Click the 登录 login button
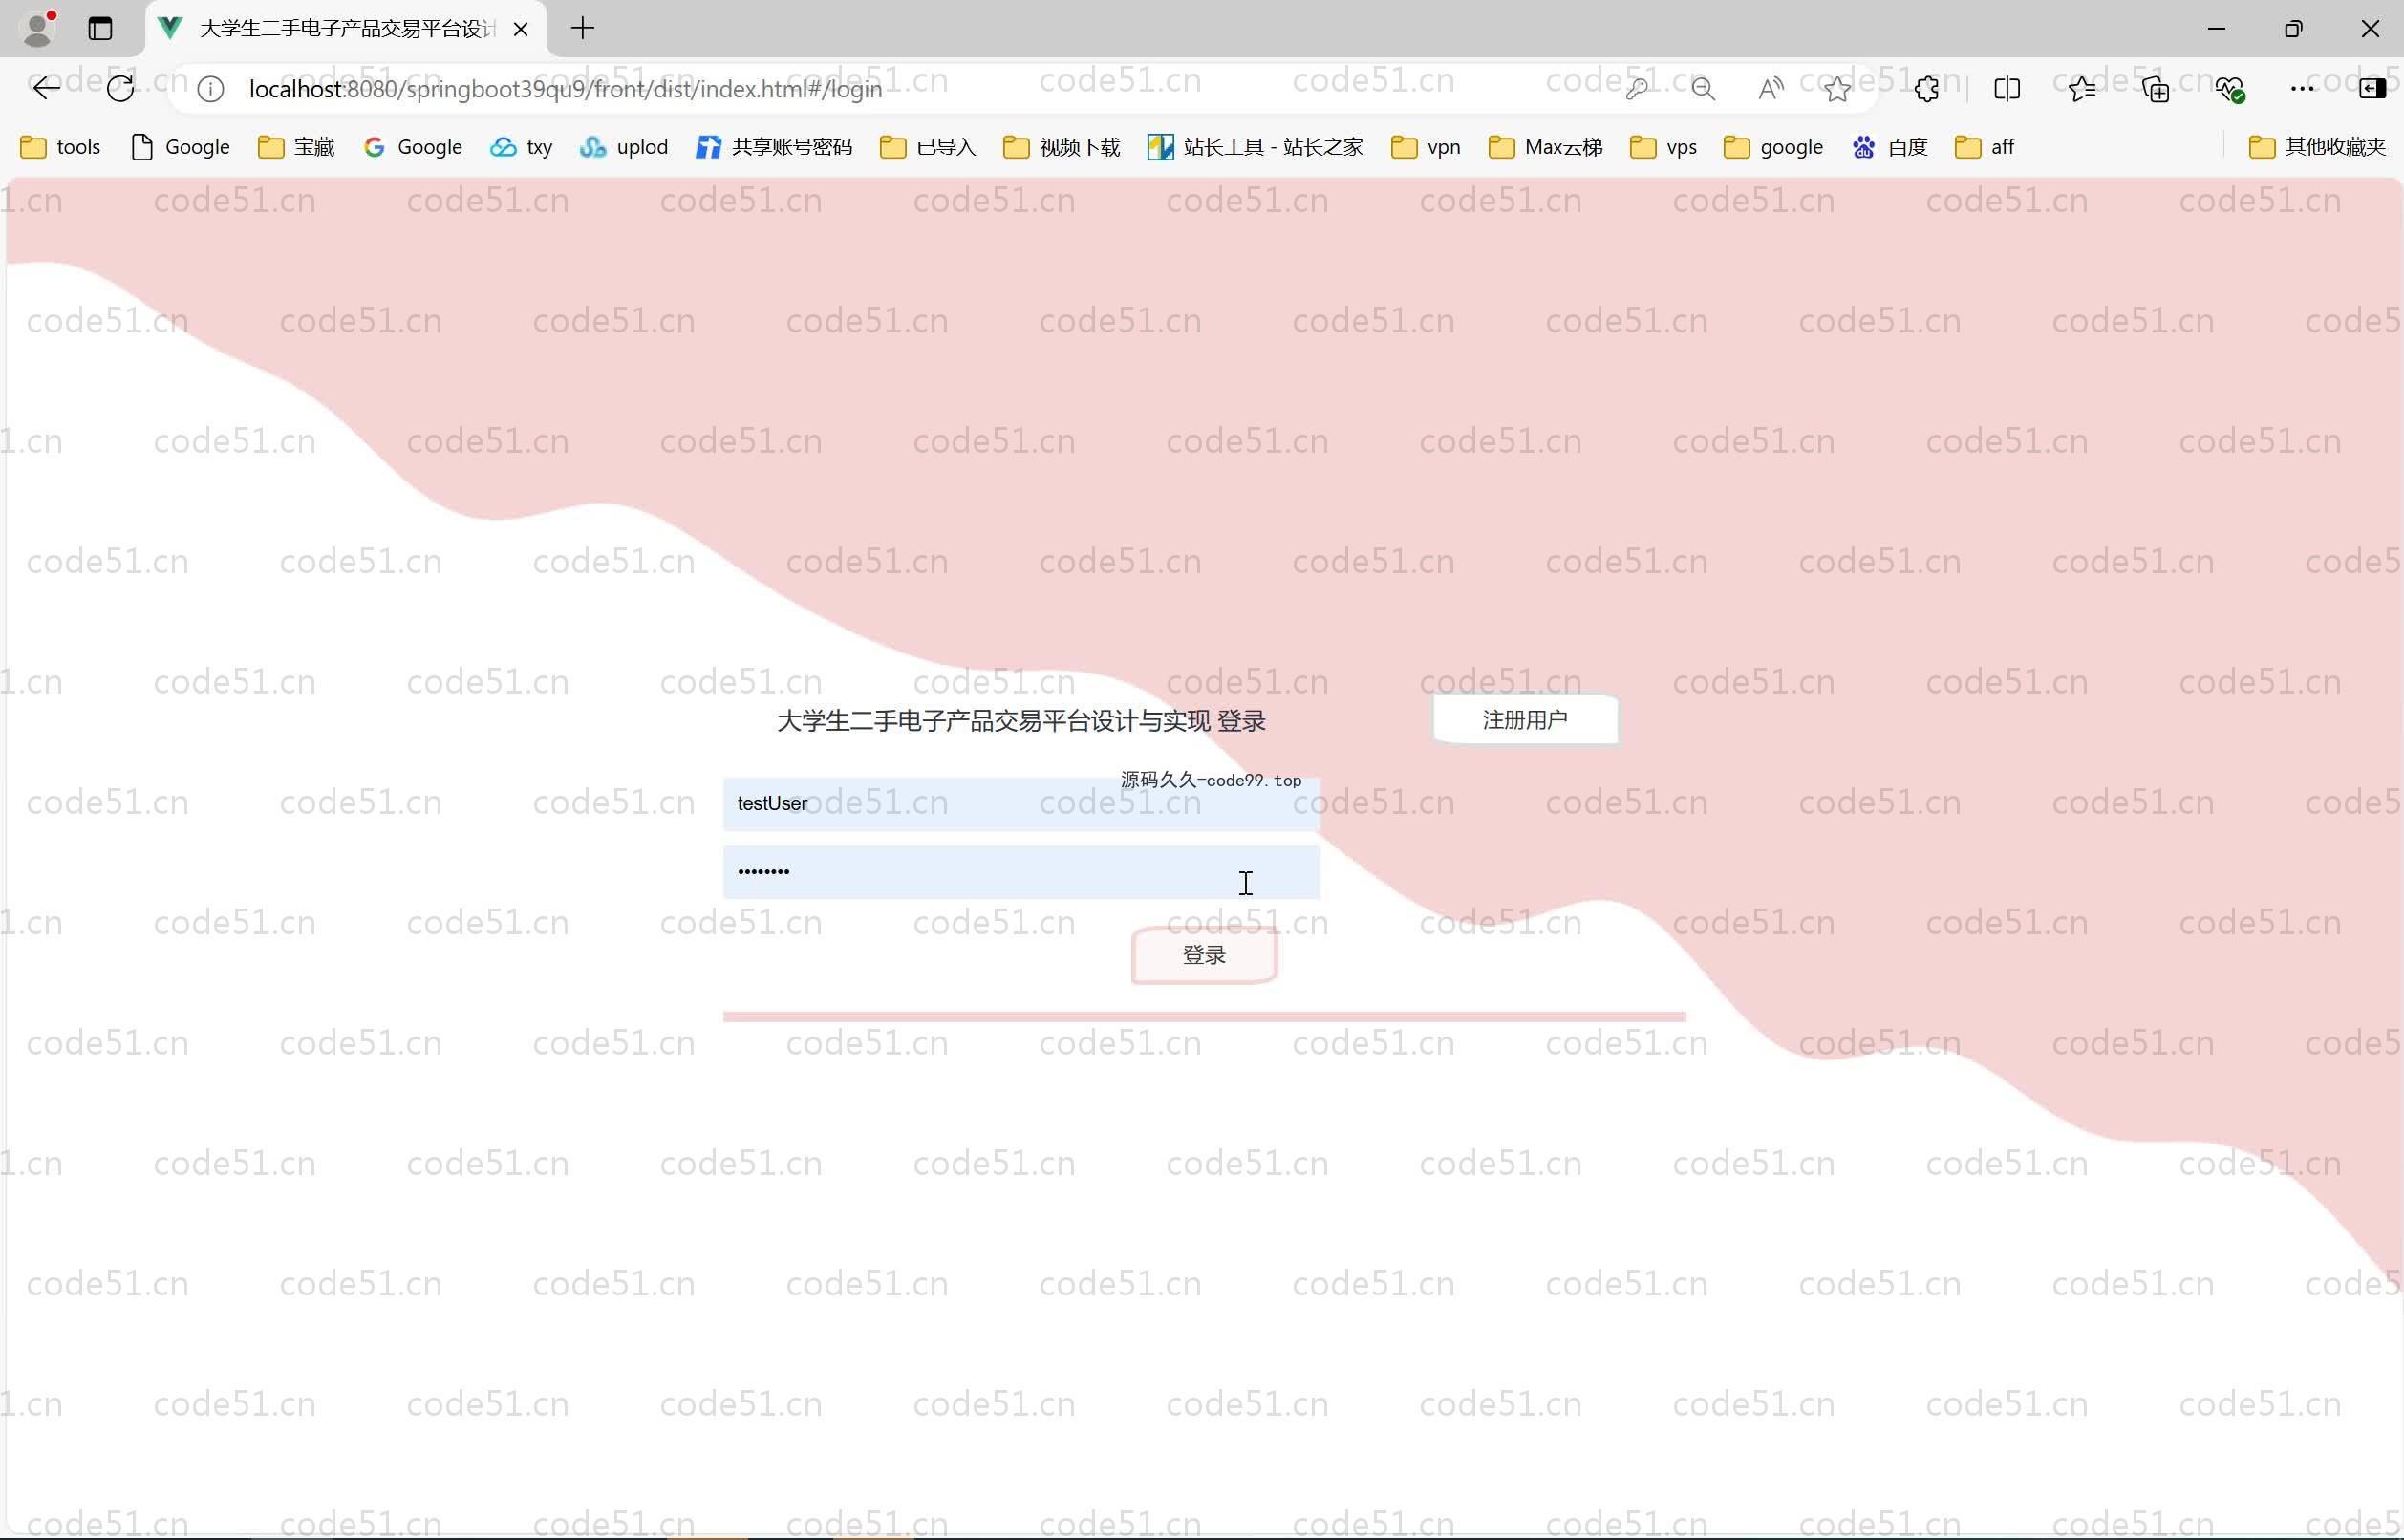2404x1540 pixels. coord(1204,955)
